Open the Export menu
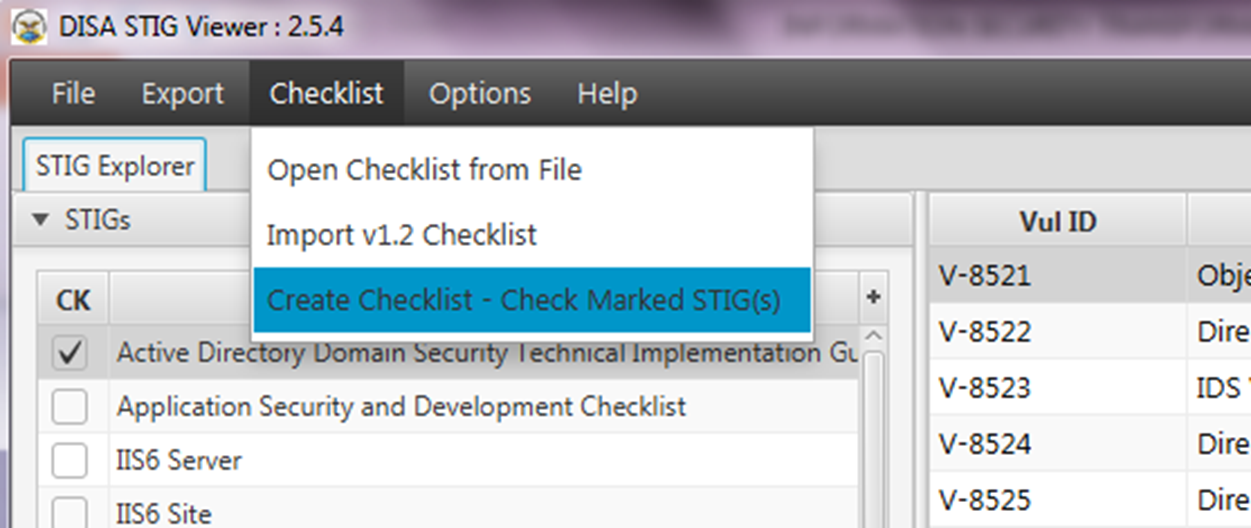The height and width of the screenshot is (528, 1251). pyautogui.click(x=182, y=94)
